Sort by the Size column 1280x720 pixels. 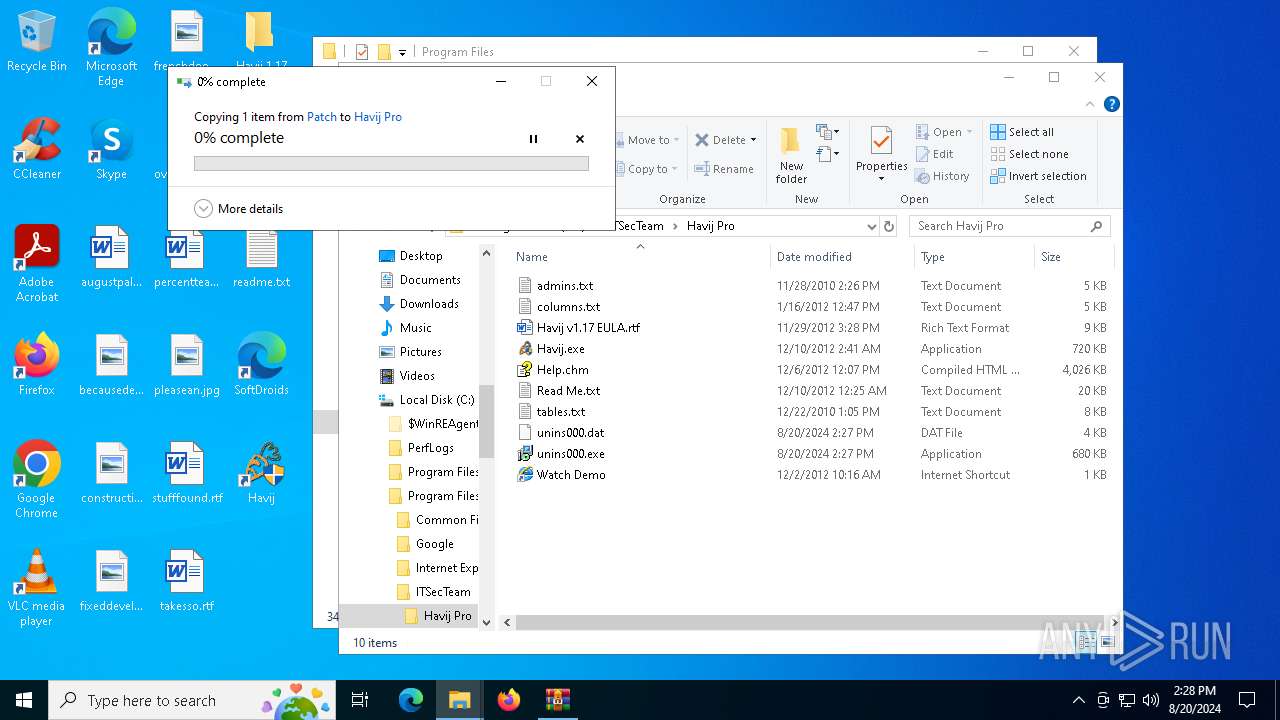(x=1072, y=257)
